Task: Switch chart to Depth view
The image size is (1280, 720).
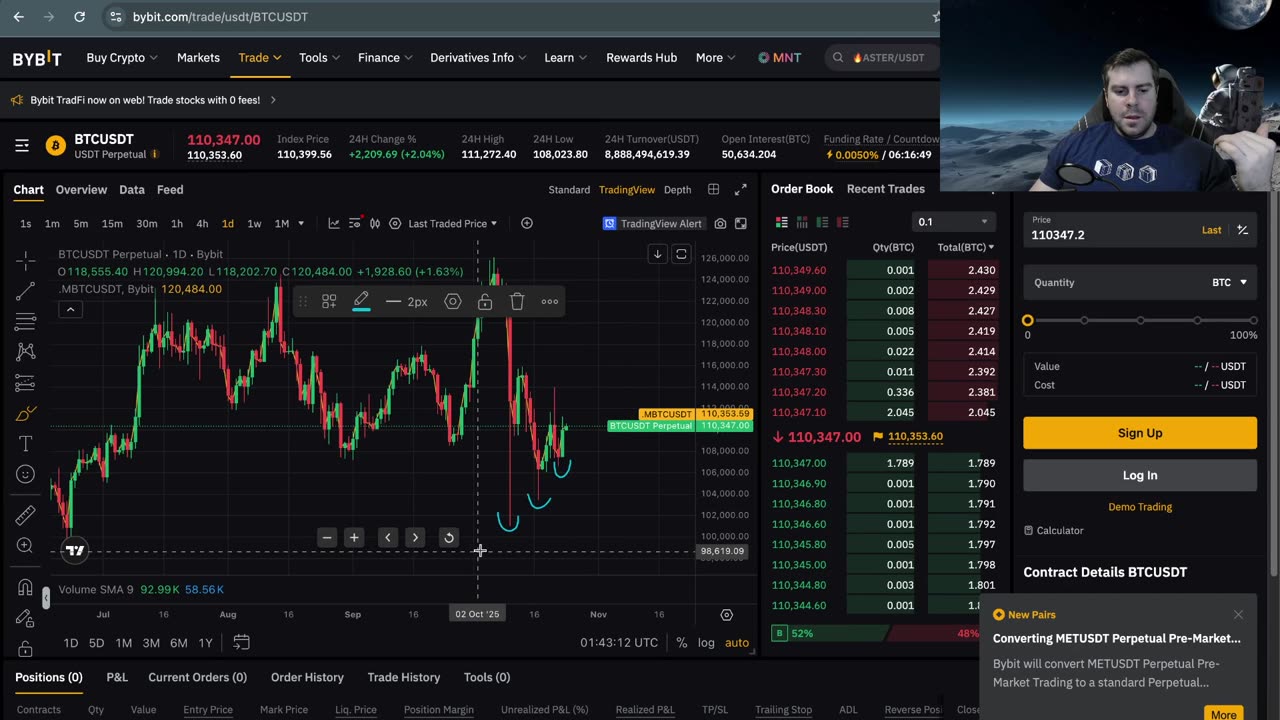Action: coord(677,190)
